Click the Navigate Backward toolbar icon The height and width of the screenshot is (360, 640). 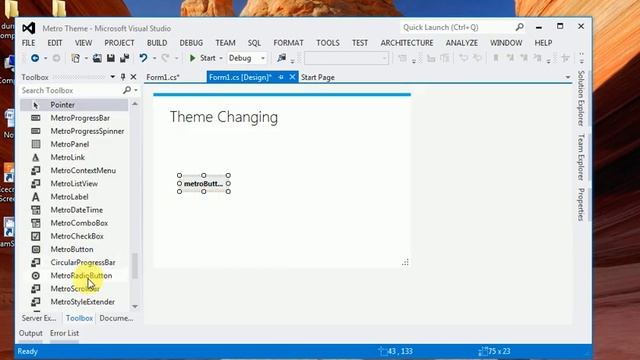click(x=35, y=58)
